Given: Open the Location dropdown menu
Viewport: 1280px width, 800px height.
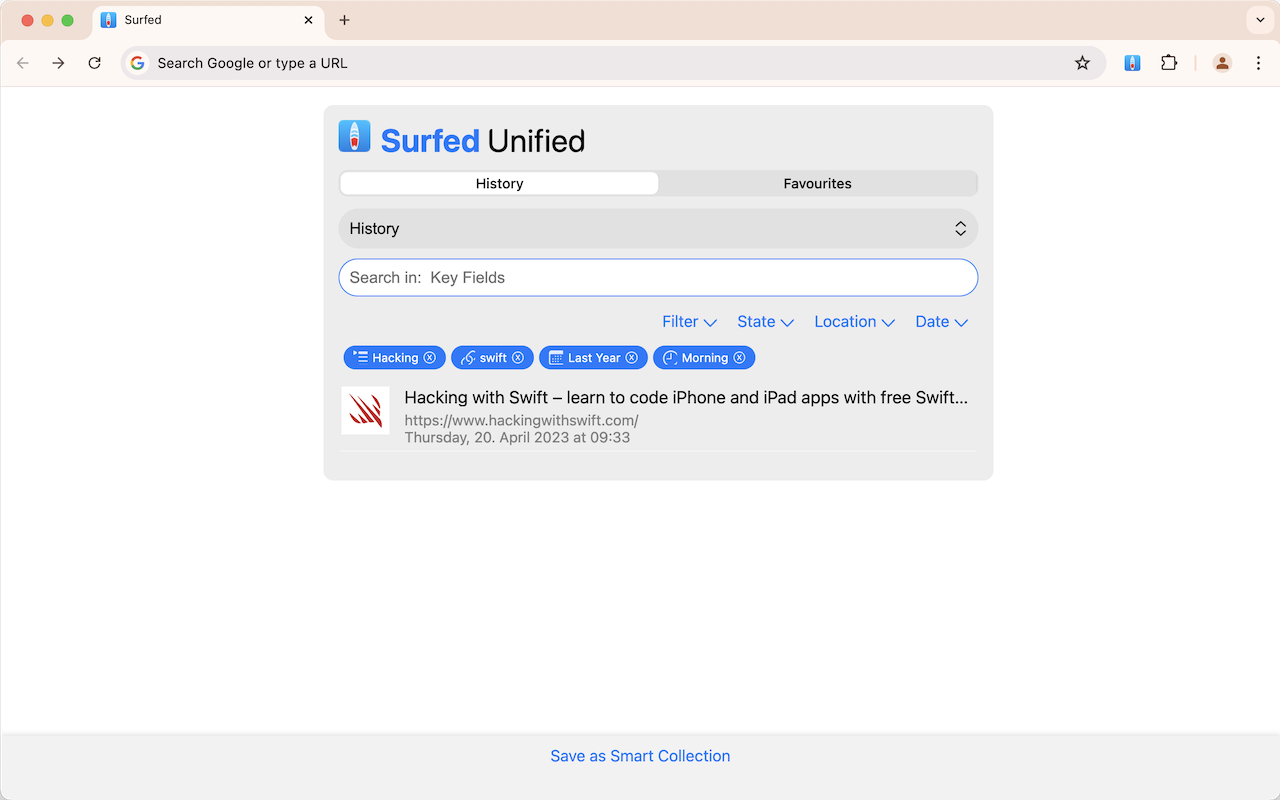Looking at the screenshot, I should (x=854, y=322).
